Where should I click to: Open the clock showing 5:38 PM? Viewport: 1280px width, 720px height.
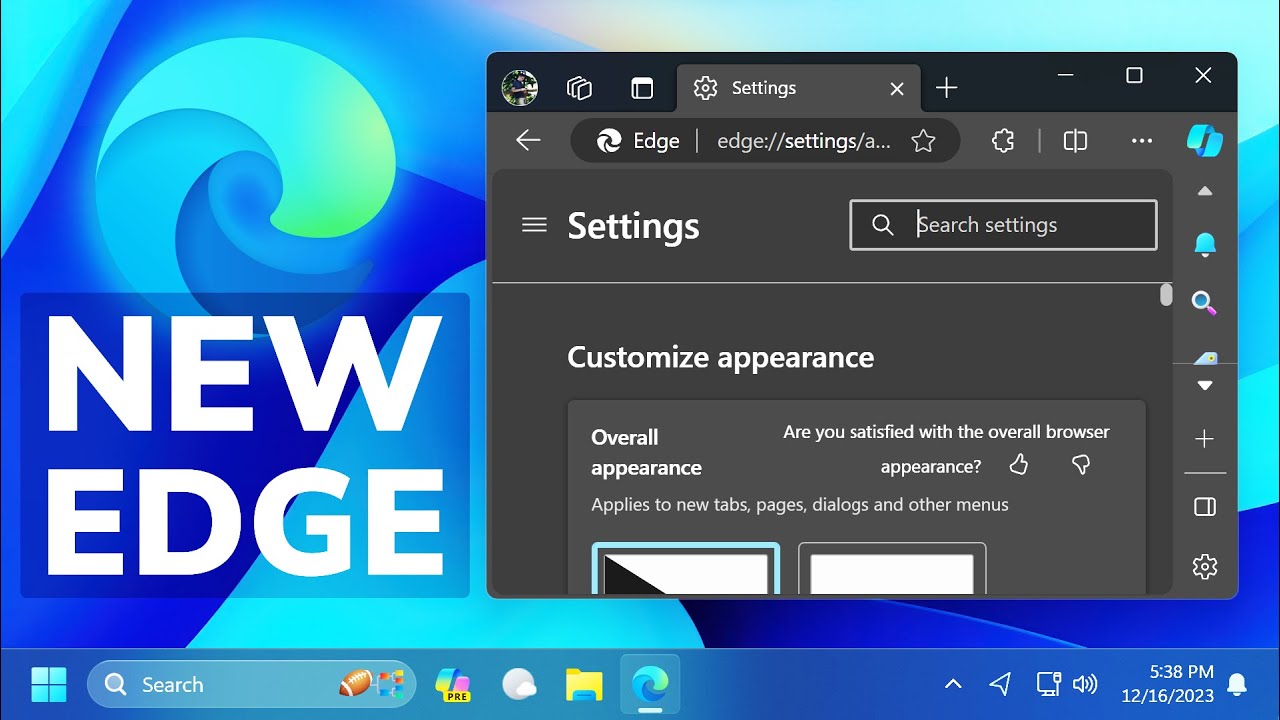tap(1168, 685)
